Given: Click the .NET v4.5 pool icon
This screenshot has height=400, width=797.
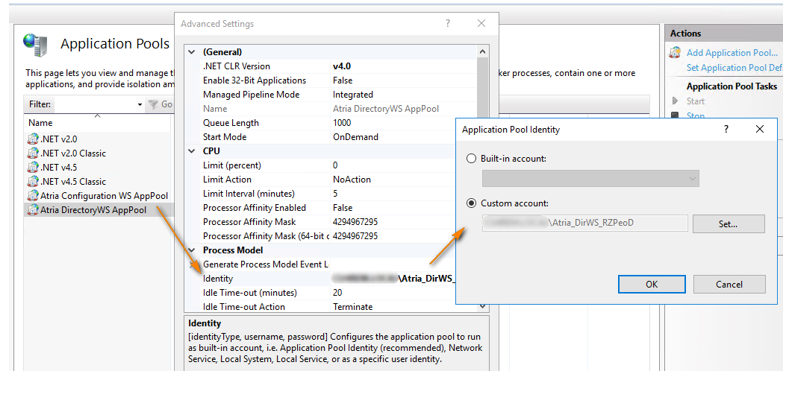Looking at the screenshot, I should [x=33, y=167].
